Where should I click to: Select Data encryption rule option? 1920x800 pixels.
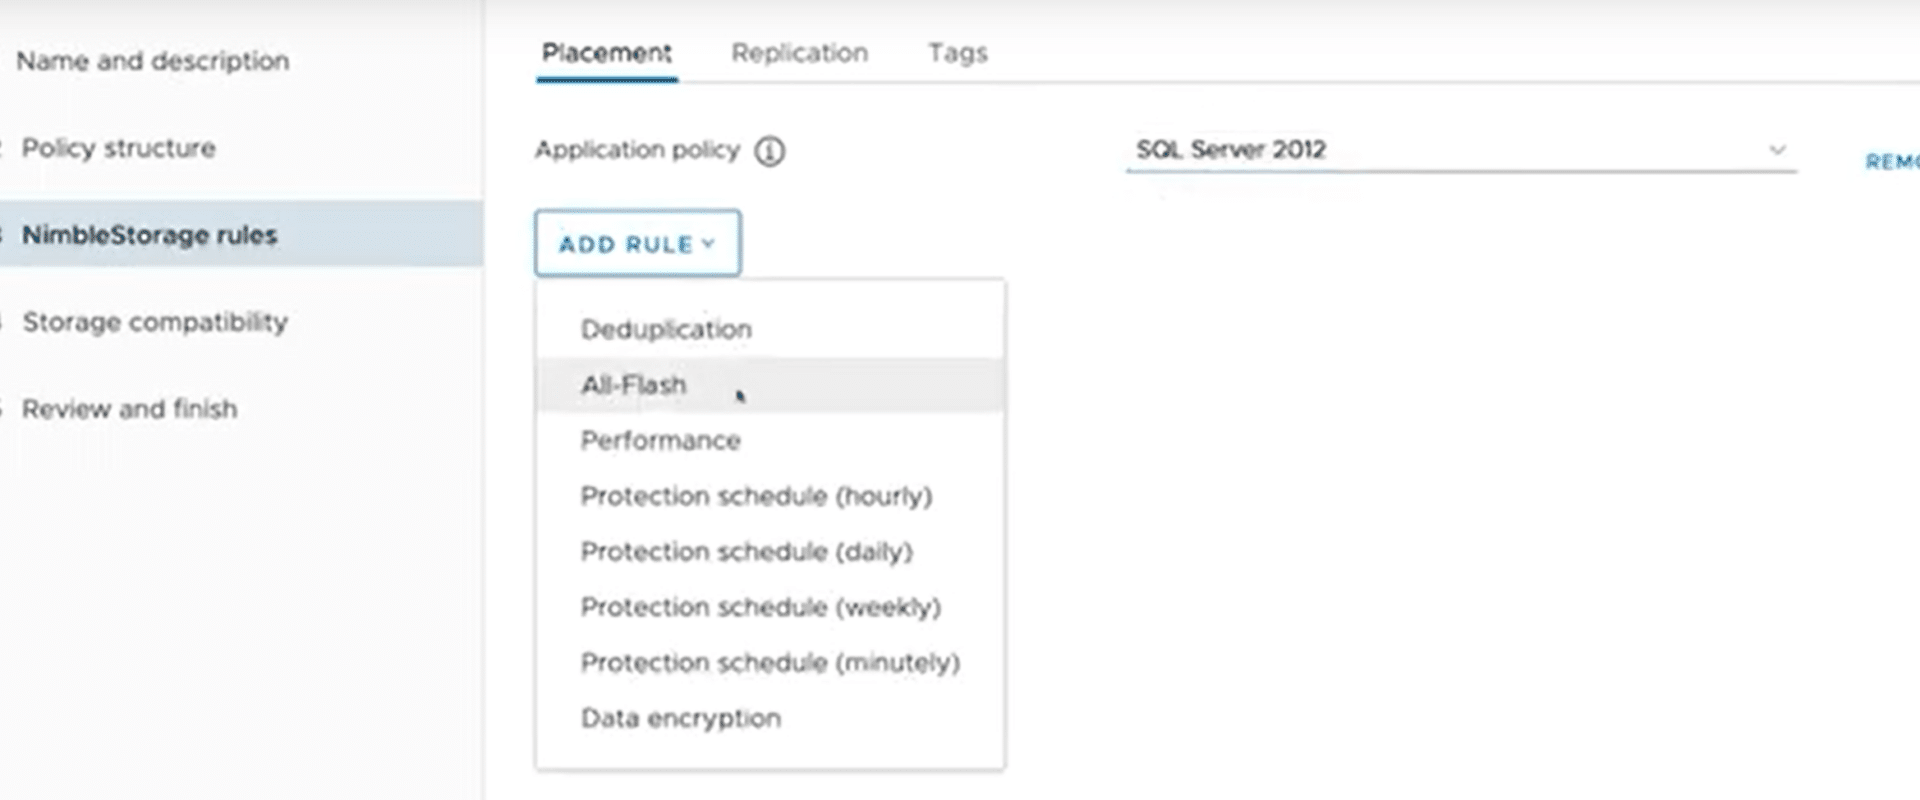(770, 718)
